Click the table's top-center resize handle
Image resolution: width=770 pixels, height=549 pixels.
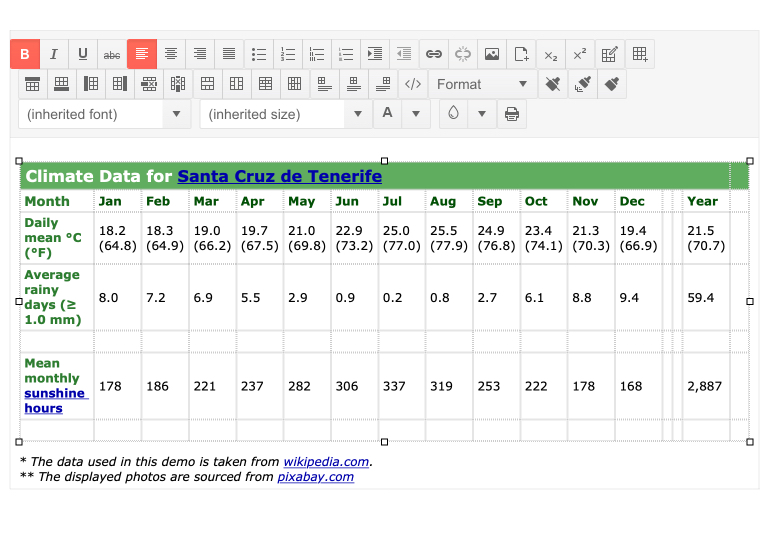click(x=385, y=161)
